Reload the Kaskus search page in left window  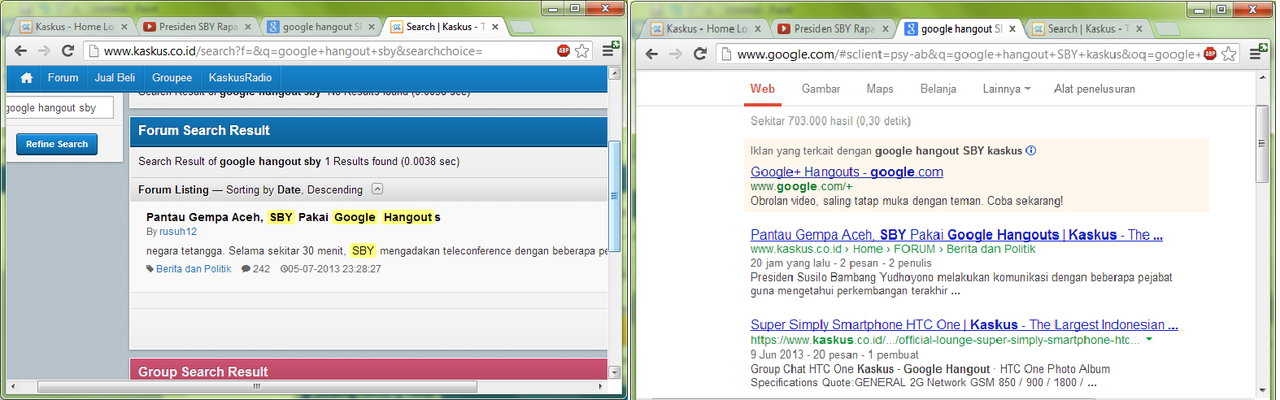click(x=68, y=50)
